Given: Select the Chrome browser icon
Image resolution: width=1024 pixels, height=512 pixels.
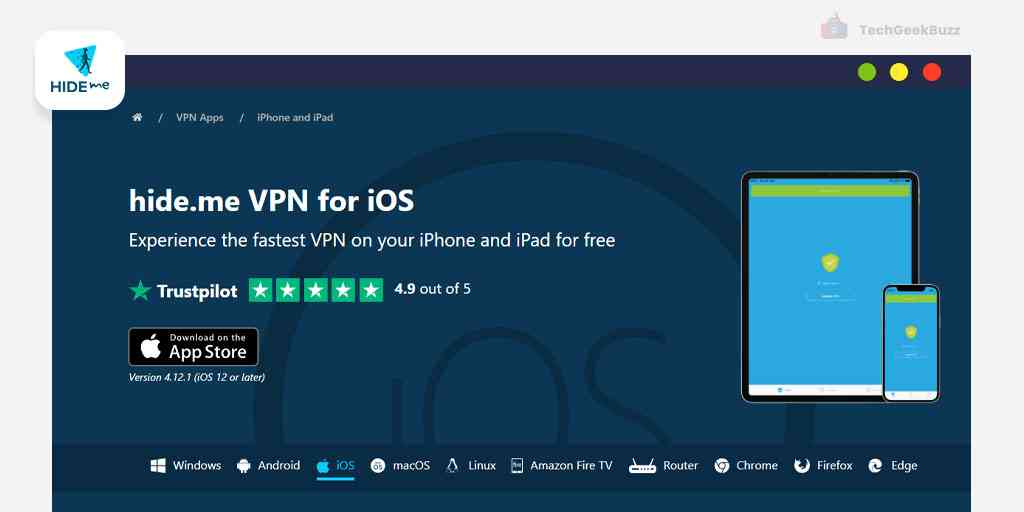Looking at the screenshot, I should tap(722, 466).
